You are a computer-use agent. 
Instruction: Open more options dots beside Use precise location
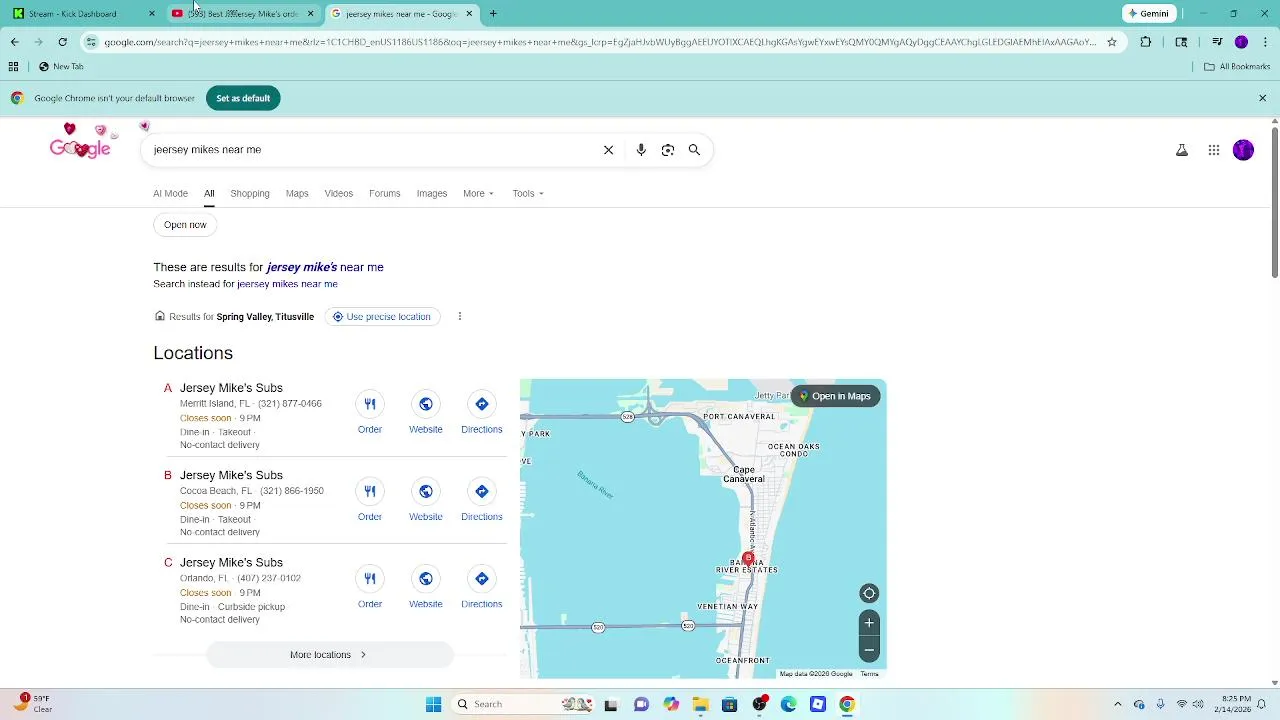[460, 317]
